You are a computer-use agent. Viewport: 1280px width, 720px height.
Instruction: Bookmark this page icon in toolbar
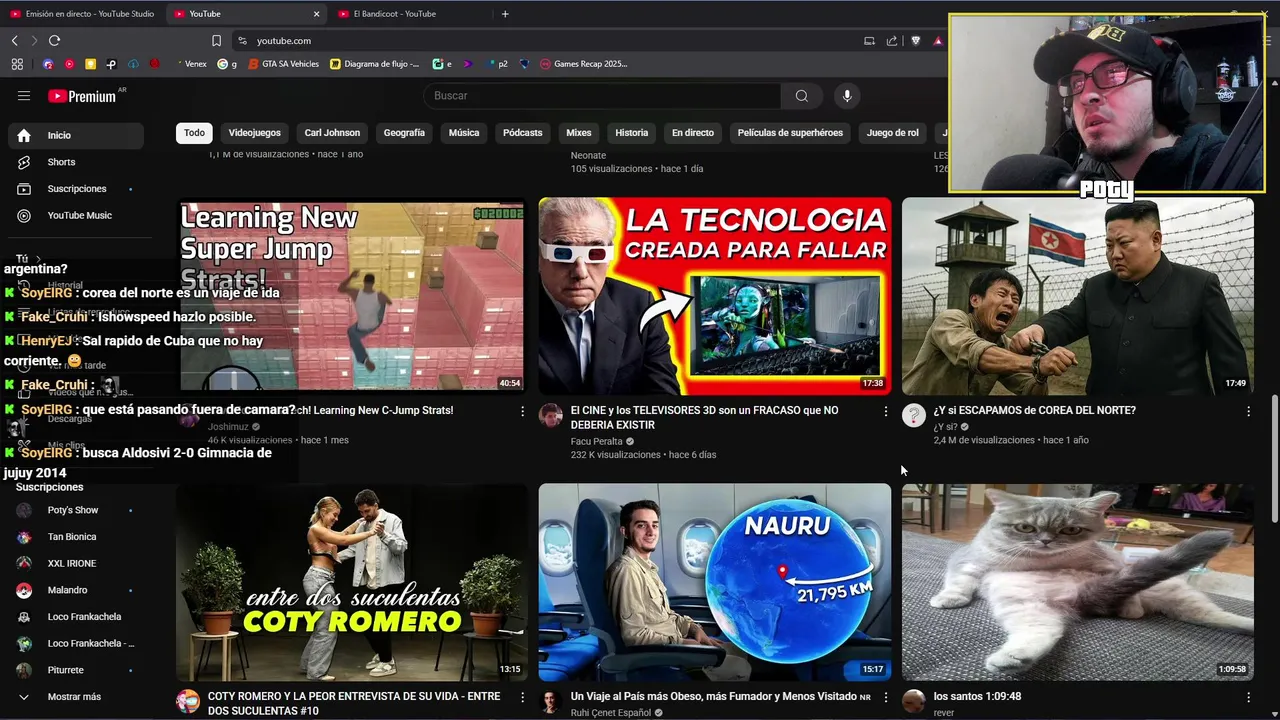point(216,41)
